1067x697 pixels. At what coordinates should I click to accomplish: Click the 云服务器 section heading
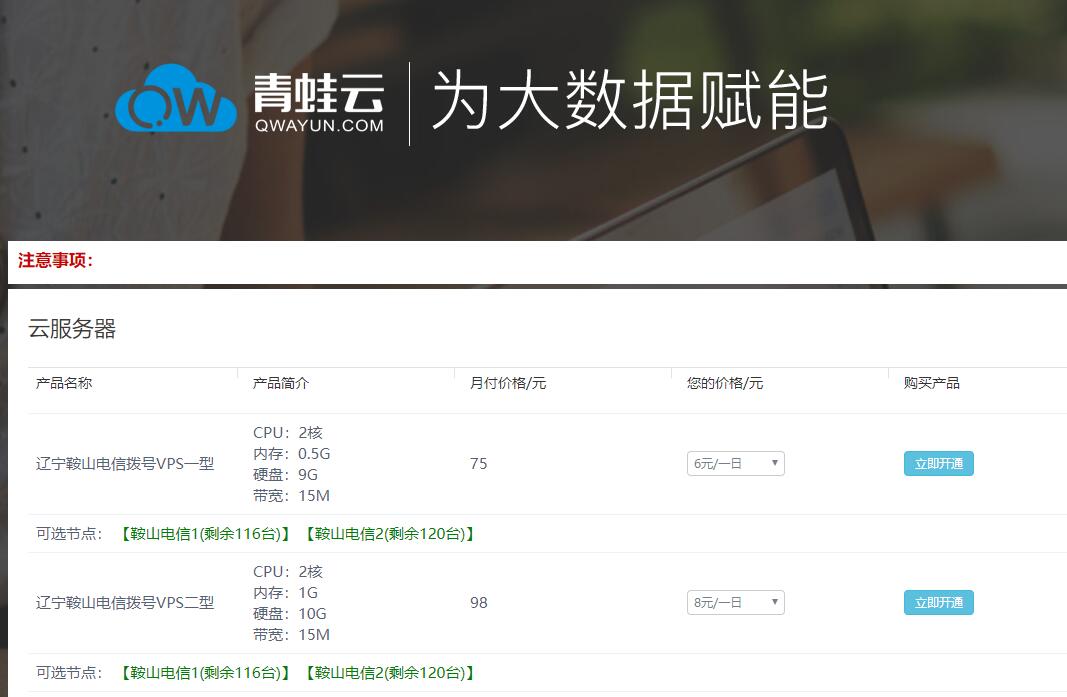coord(71,330)
